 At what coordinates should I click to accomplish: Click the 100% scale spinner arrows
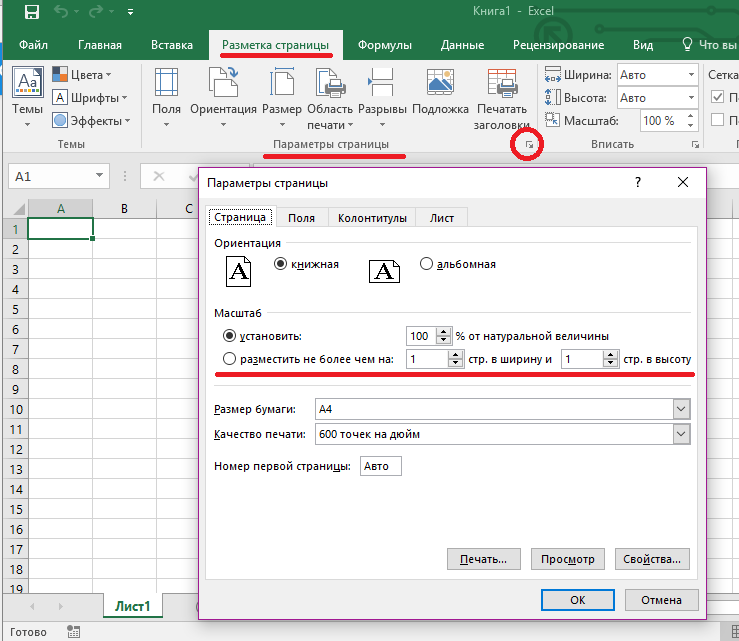click(443, 336)
